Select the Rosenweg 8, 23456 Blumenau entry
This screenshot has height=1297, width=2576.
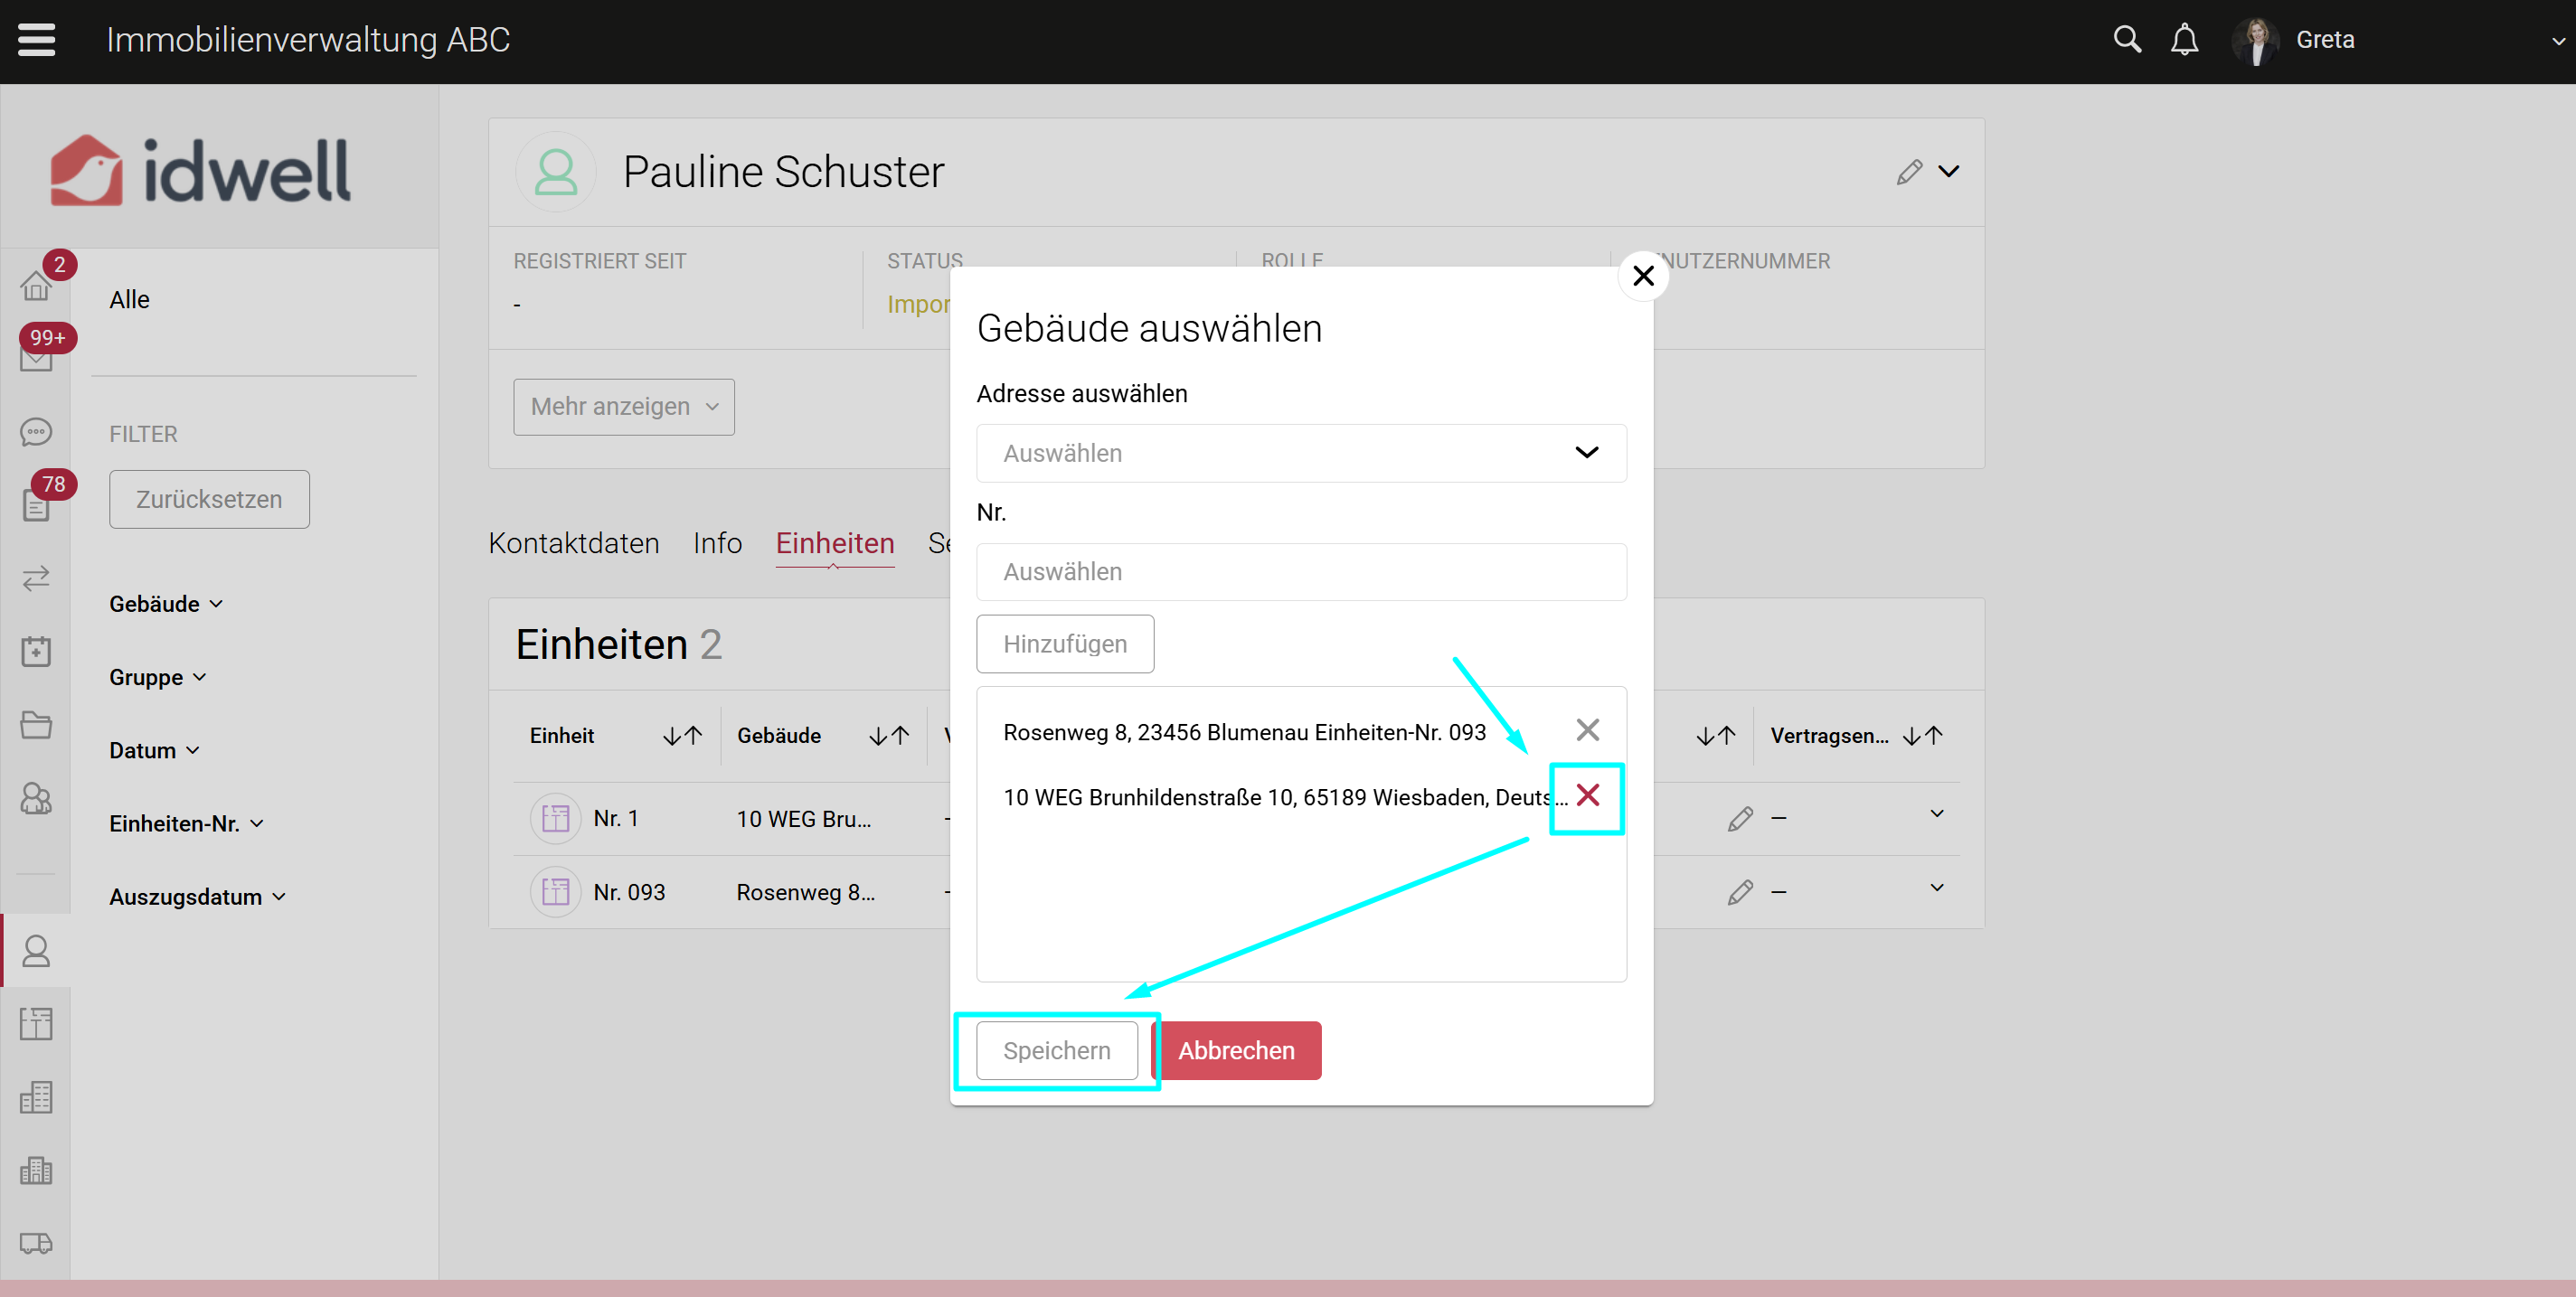click(1244, 732)
